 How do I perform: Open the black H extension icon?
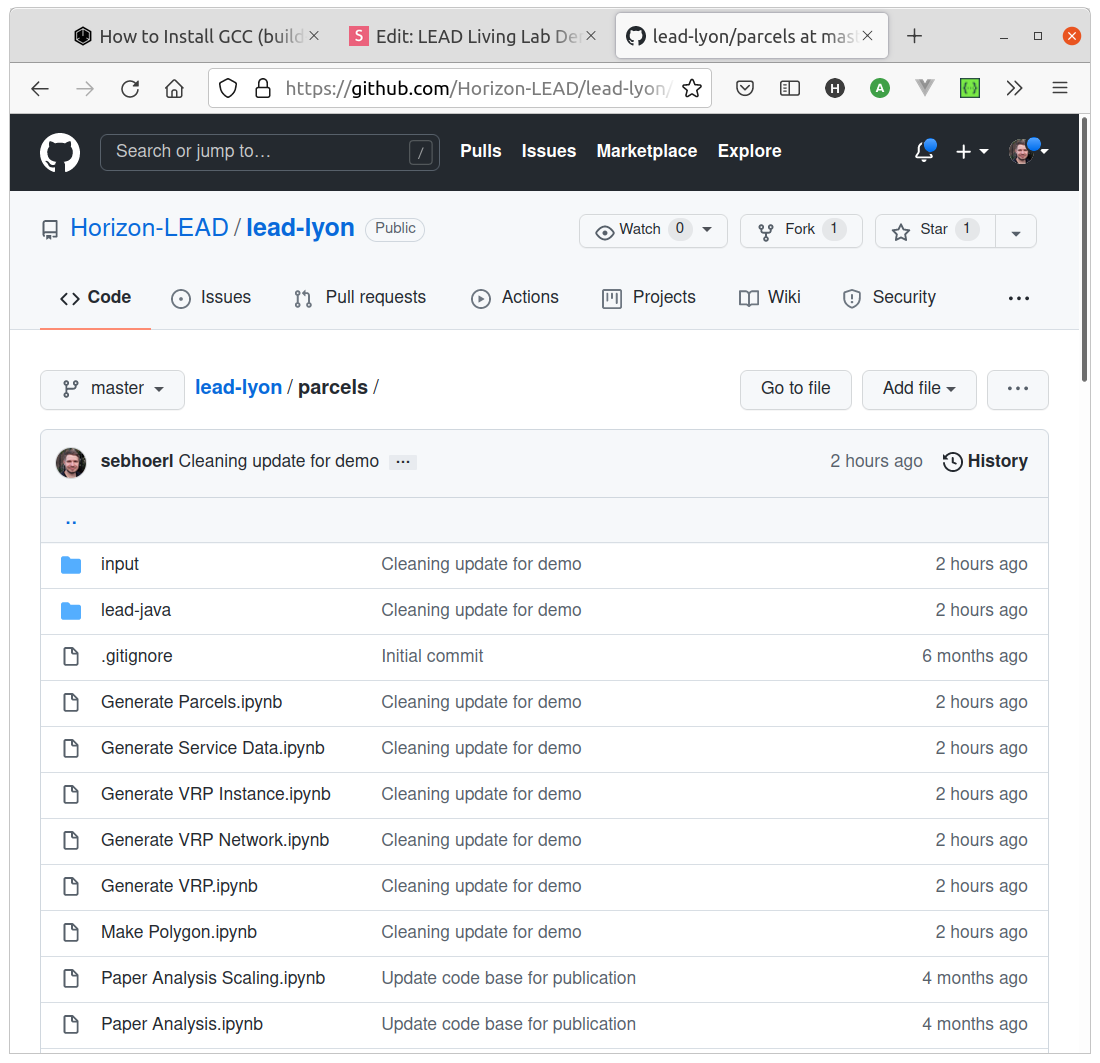tap(835, 88)
